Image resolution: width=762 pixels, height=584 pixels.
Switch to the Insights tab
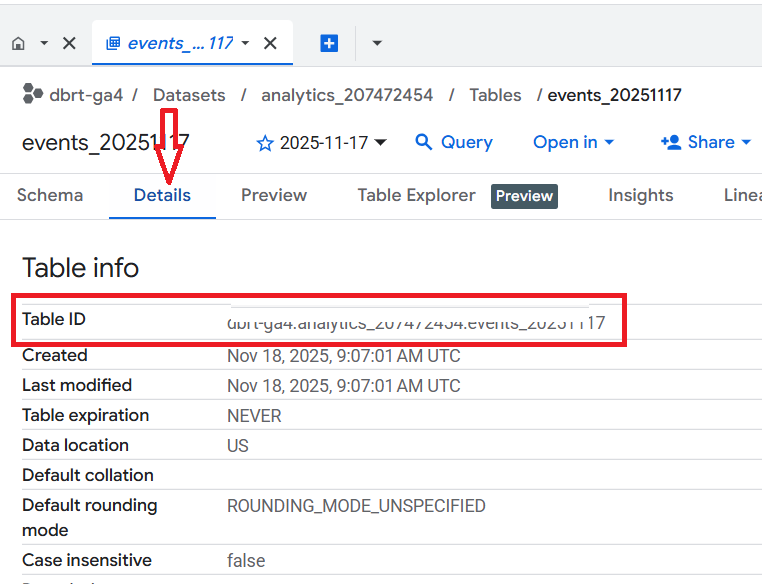coord(641,195)
